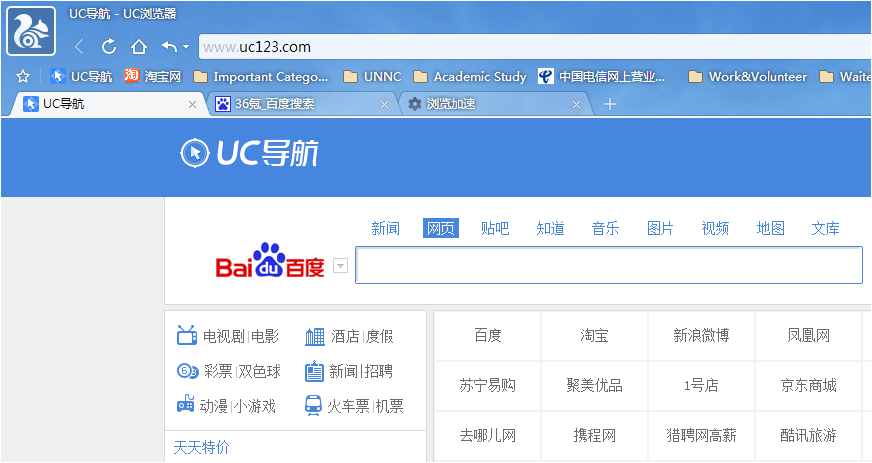Open the Work&Volunteer bookmark folder
872x463 pixels.
point(747,77)
